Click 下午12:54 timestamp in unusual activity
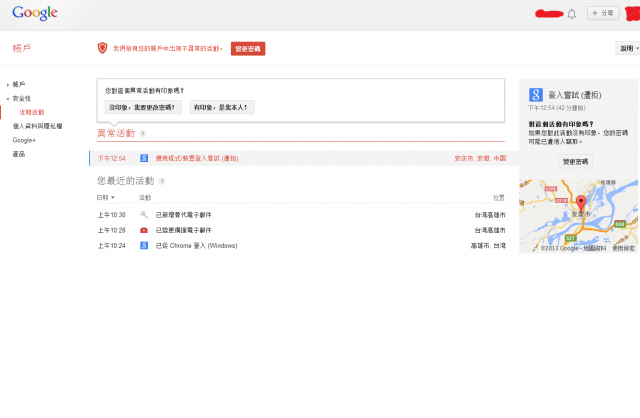This screenshot has width=640, height=418. (x=111, y=158)
